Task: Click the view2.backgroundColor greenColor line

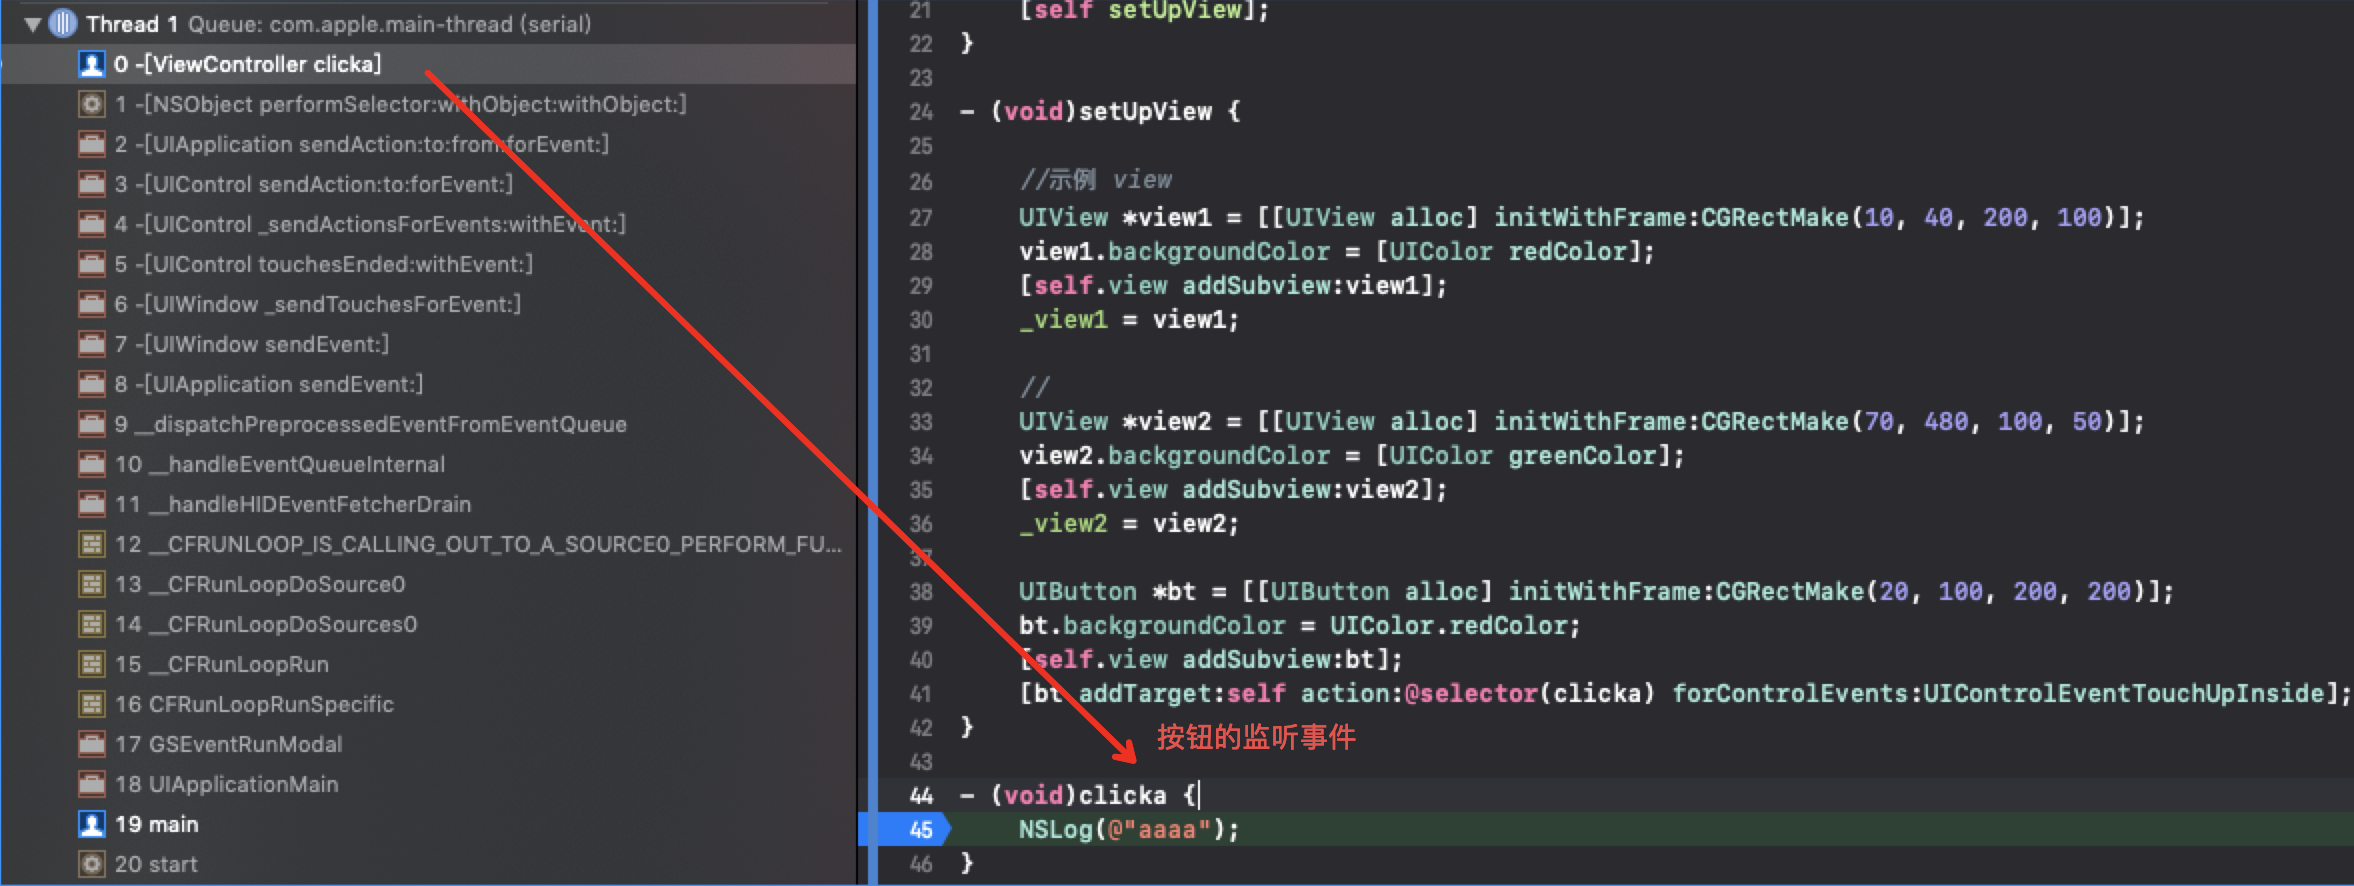Action: click(1351, 455)
